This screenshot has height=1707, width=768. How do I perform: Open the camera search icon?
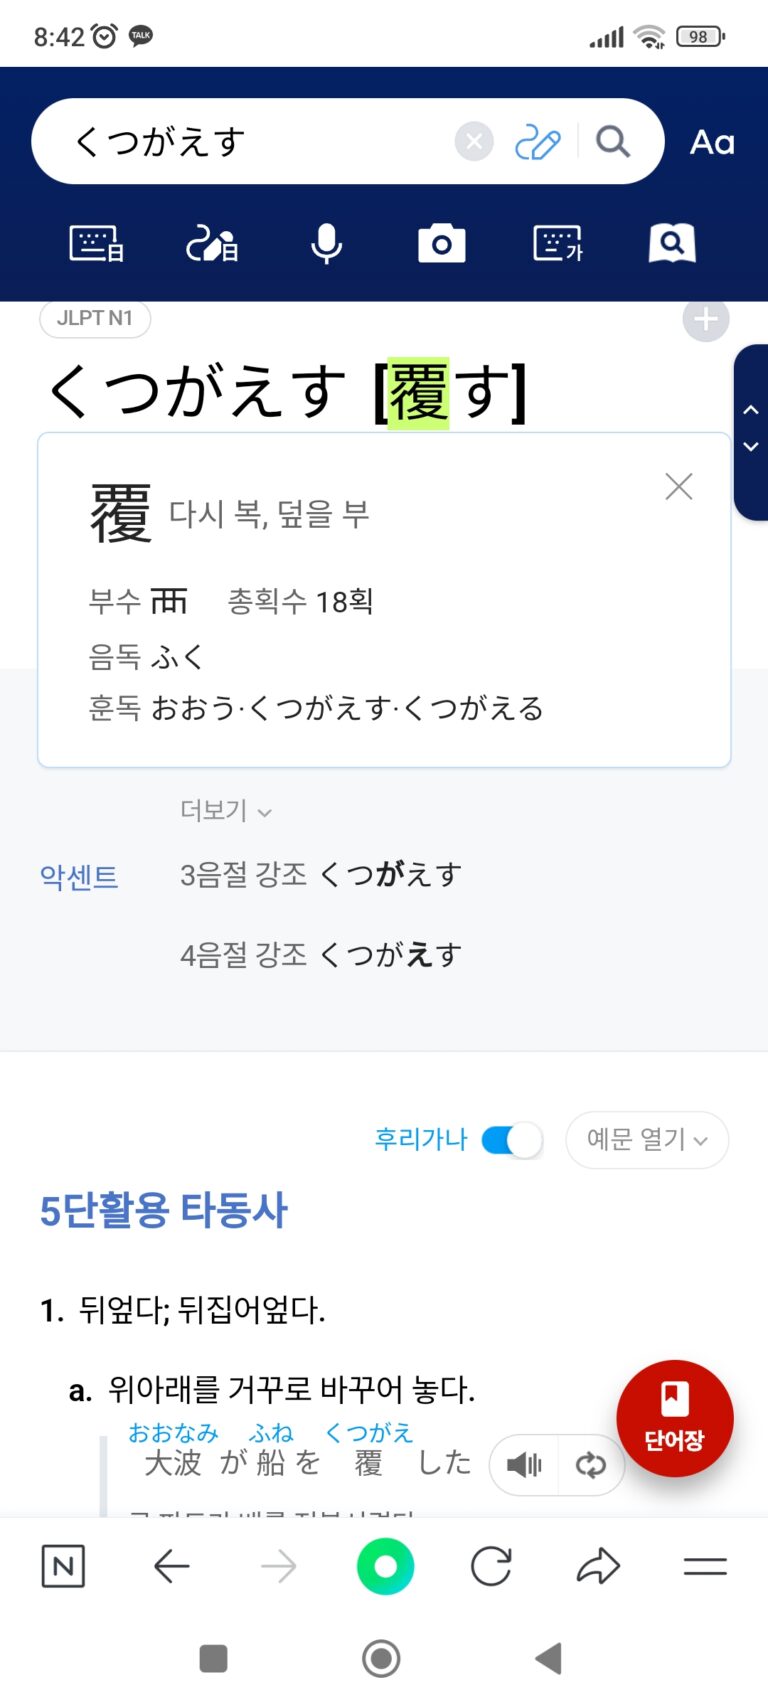point(441,243)
